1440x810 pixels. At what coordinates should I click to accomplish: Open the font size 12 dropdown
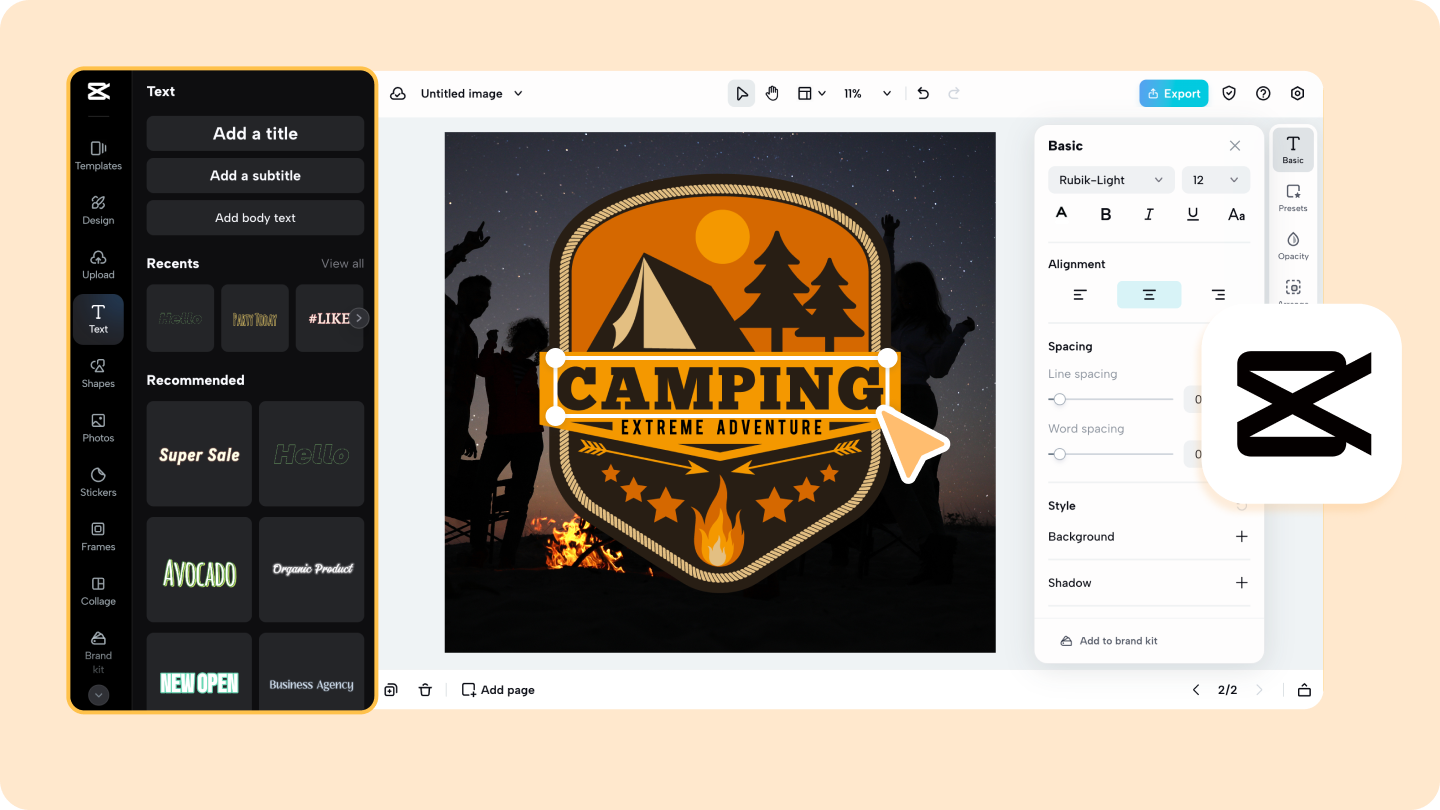pos(1216,180)
